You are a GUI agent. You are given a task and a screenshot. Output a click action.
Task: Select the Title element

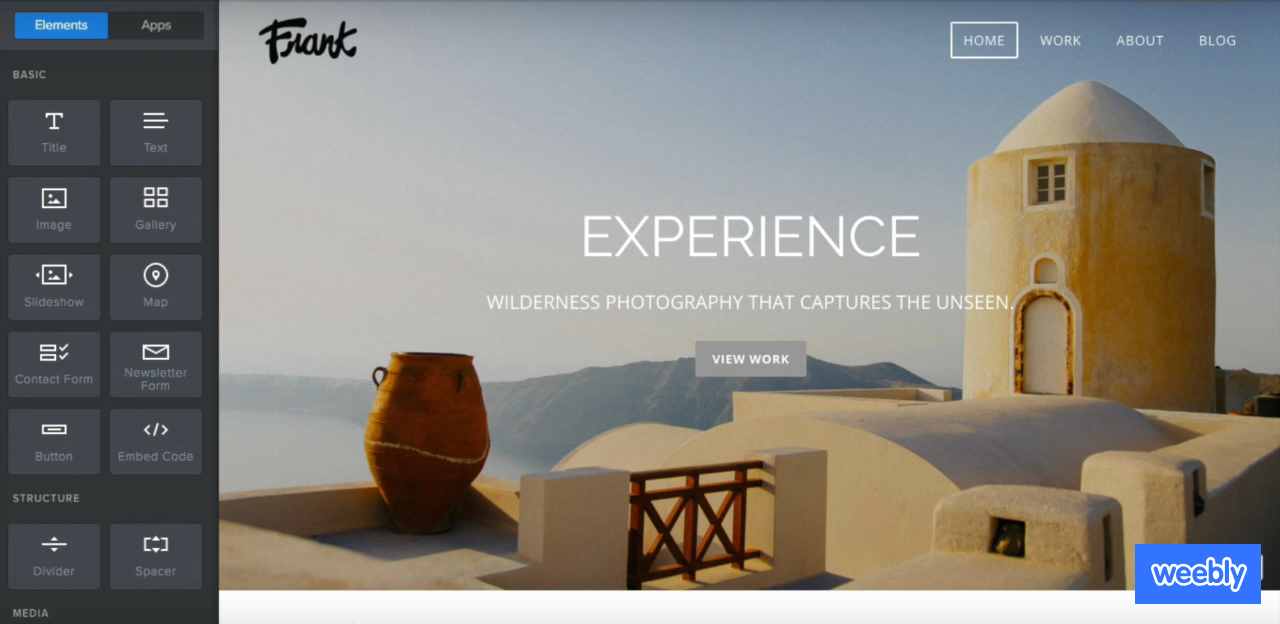click(x=54, y=132)
